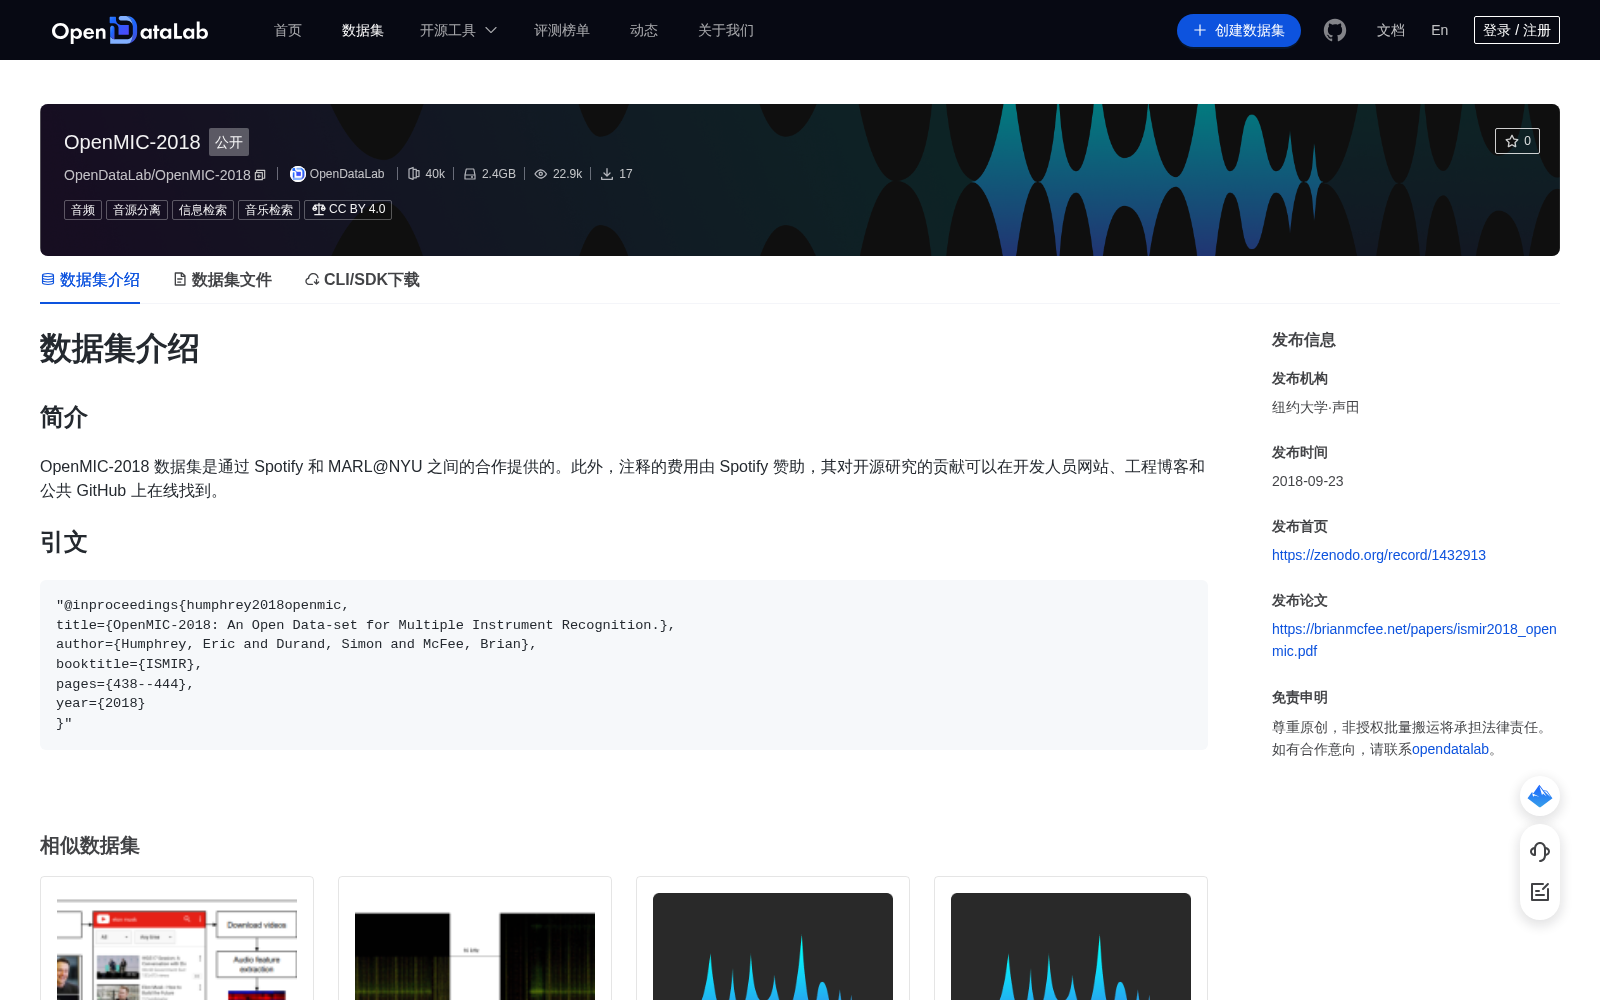Click the plus icon in create dataset

[1200, 30]
